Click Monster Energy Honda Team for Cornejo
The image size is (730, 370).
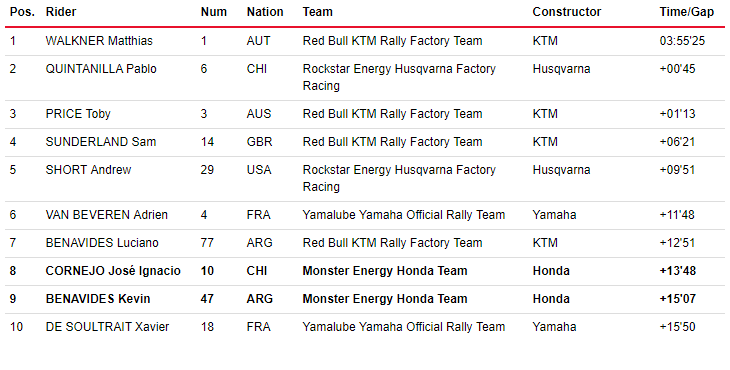click(x=385, y=271)
